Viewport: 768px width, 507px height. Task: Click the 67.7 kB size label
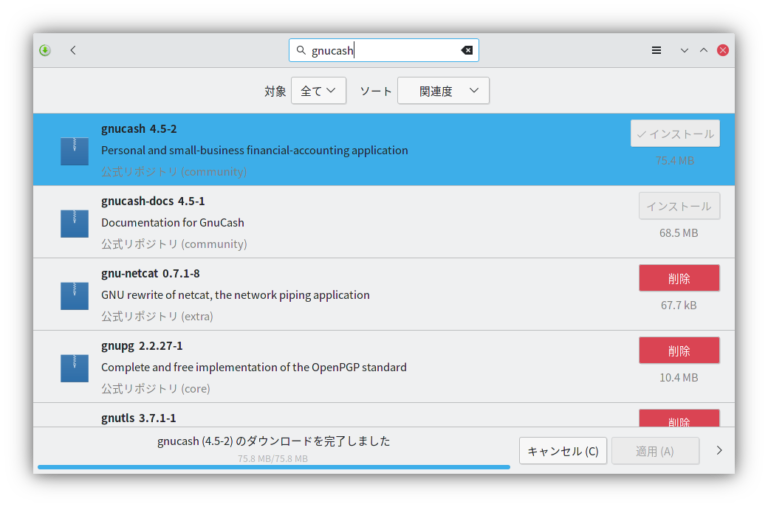679,305
